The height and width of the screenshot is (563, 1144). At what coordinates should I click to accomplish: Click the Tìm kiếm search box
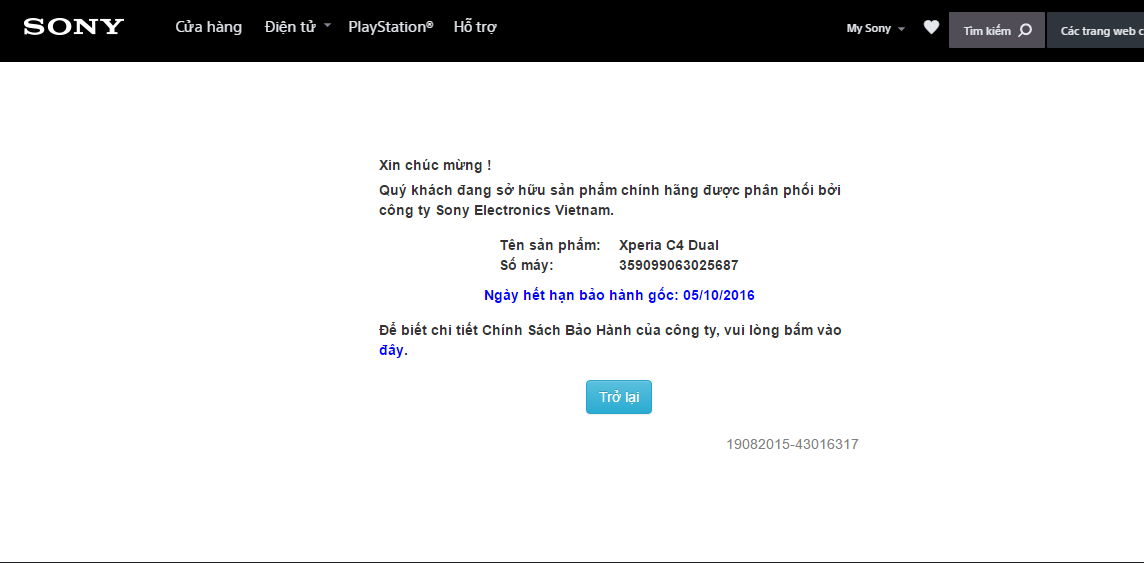click(x=997, y=30)
